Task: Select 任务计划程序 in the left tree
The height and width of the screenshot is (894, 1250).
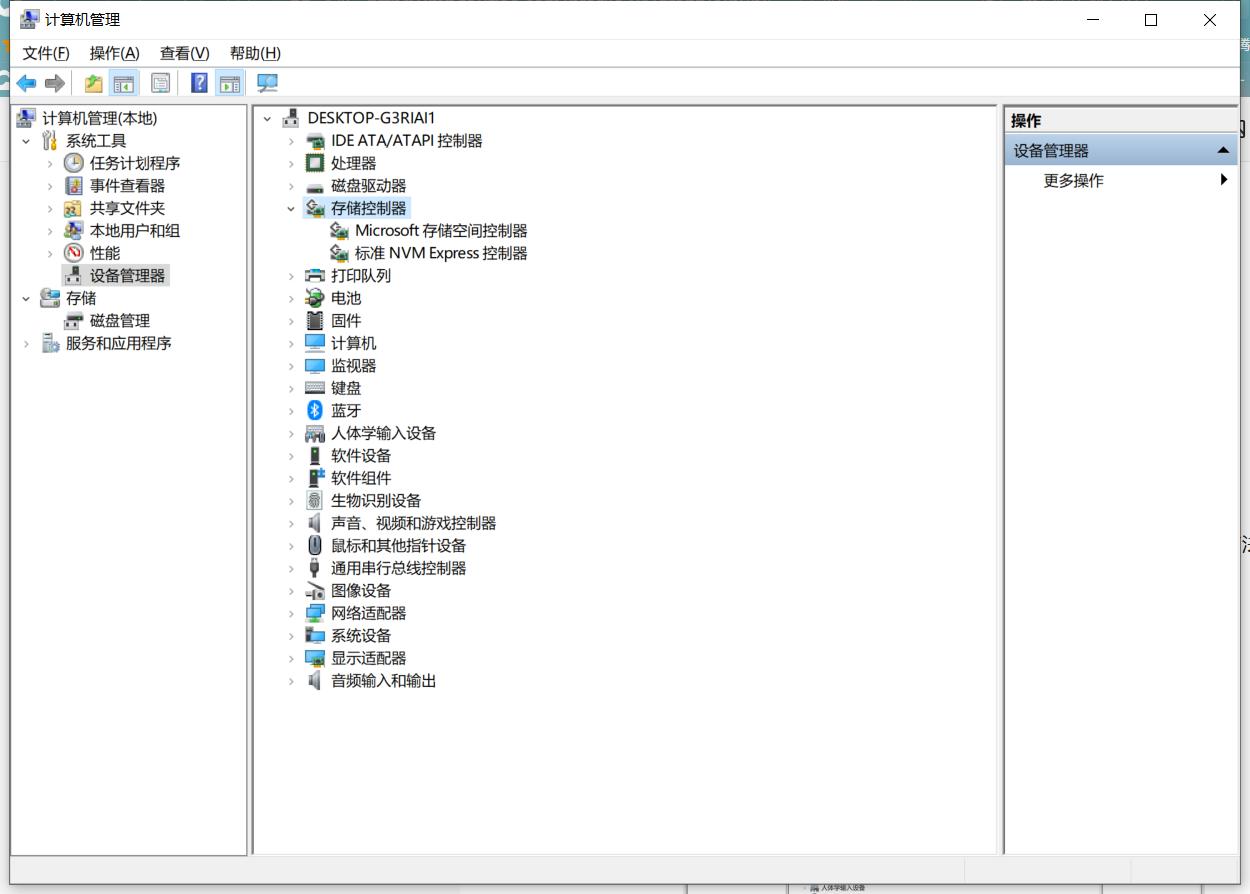Action: 135,163
